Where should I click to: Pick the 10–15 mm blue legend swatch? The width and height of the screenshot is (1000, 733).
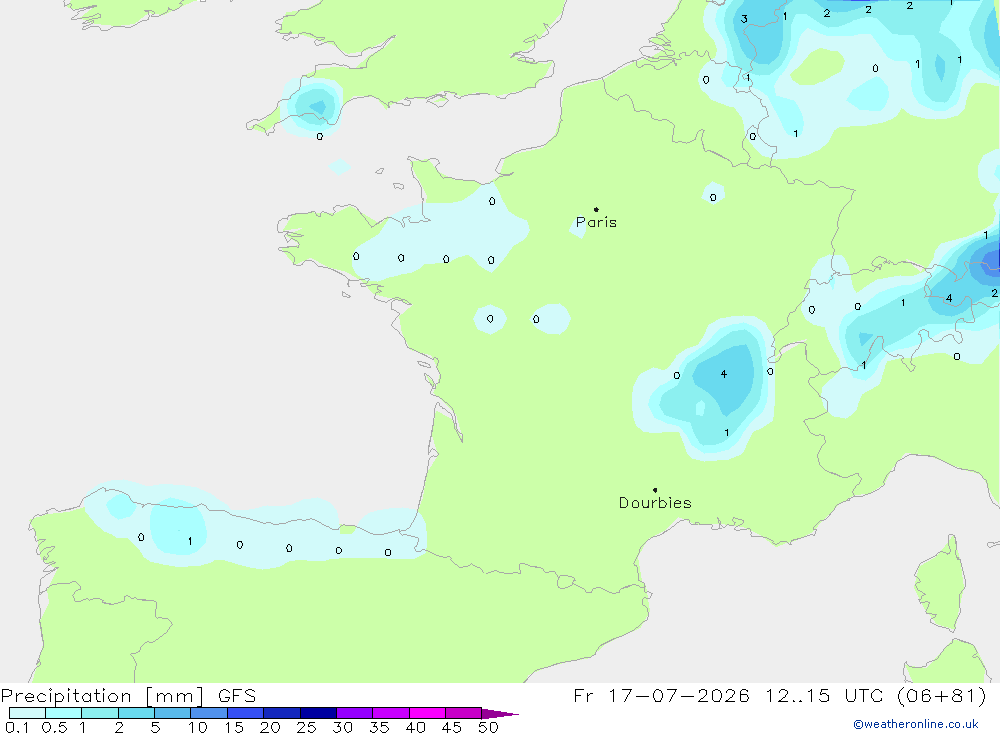(x=209, y=713)
